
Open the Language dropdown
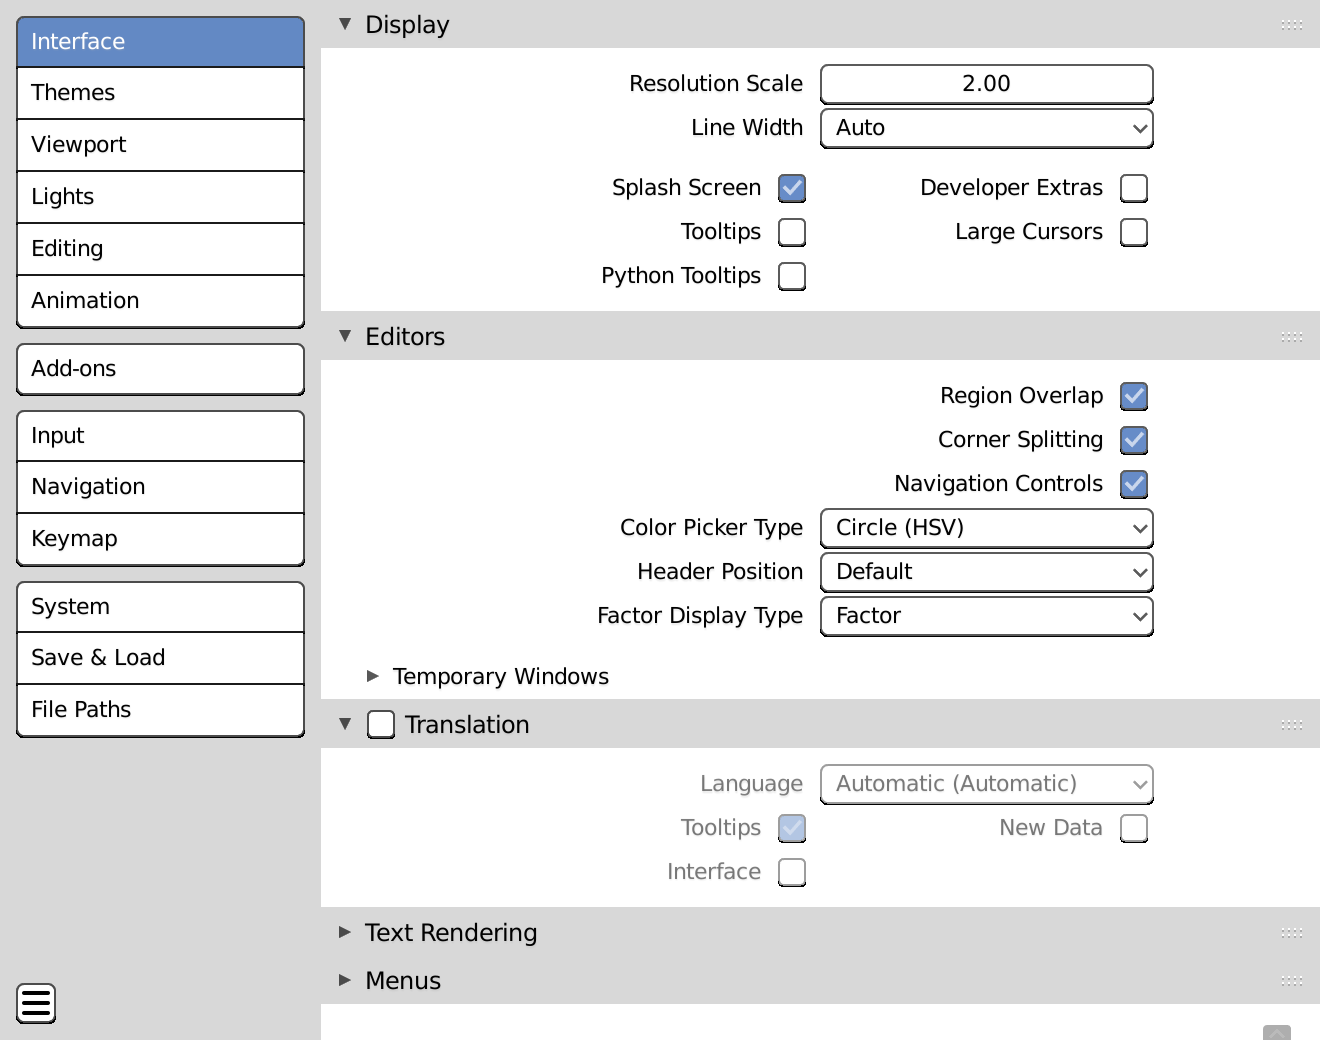click(987, 784)
